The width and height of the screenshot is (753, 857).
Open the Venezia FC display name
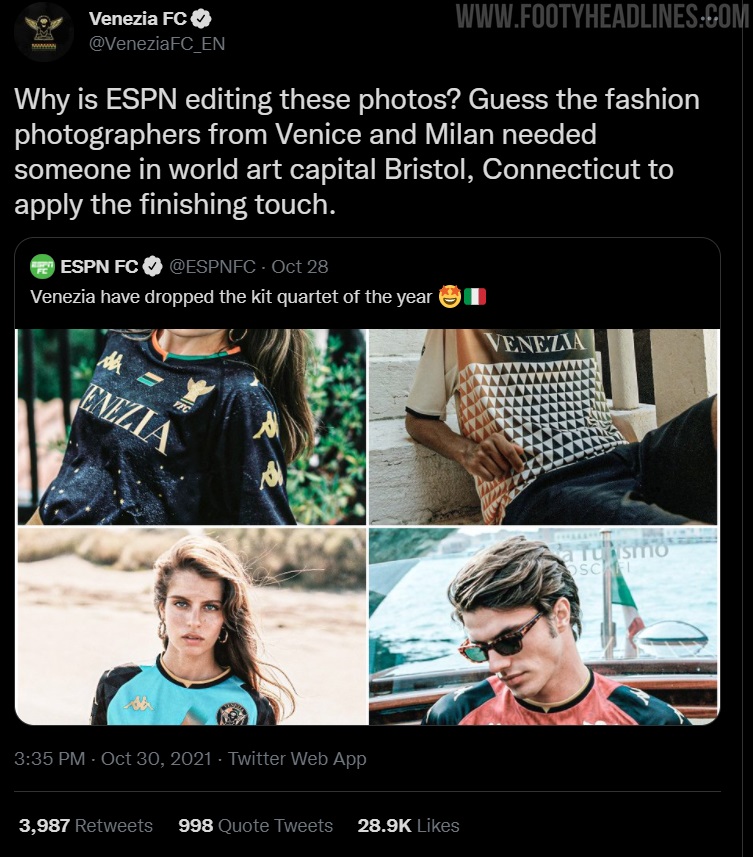138,19
